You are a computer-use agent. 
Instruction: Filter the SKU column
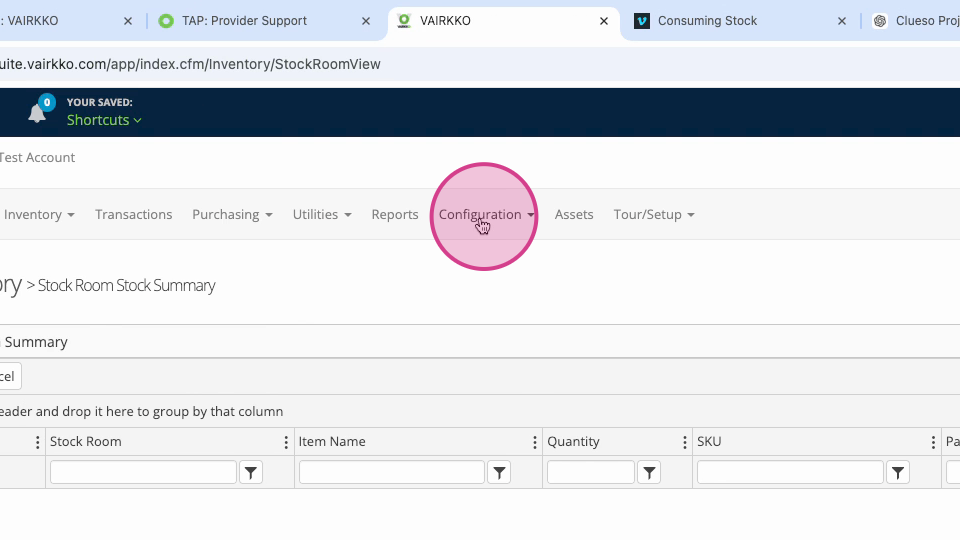[x=898, y=473]
